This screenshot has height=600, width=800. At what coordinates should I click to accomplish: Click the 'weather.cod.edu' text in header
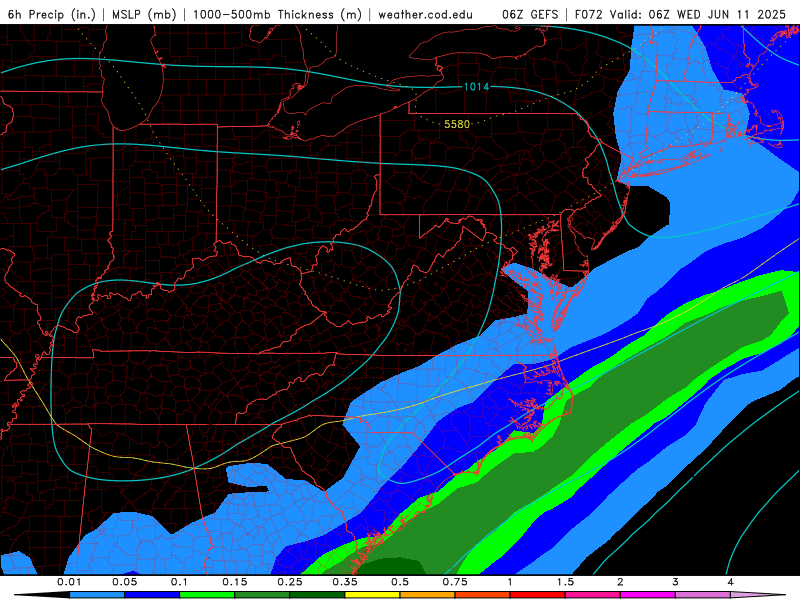pyautogui.click(x=425, y=14)
